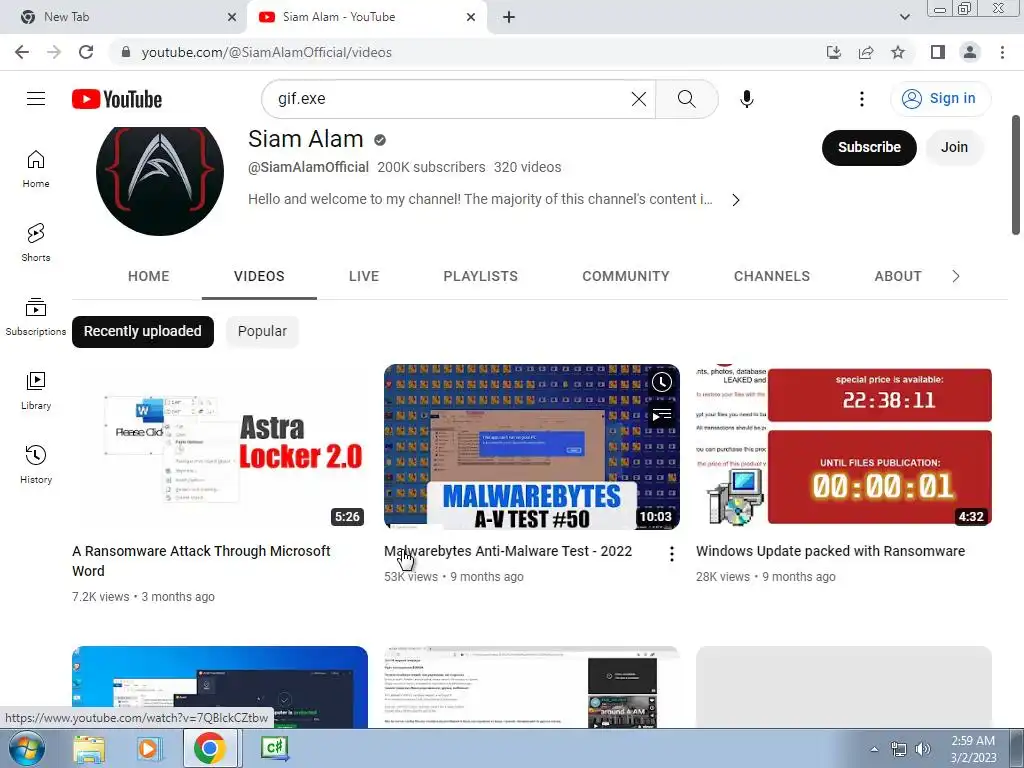1024x768 pixels.
Task: Open a new browser tab
Action: (x=509, y=18)
